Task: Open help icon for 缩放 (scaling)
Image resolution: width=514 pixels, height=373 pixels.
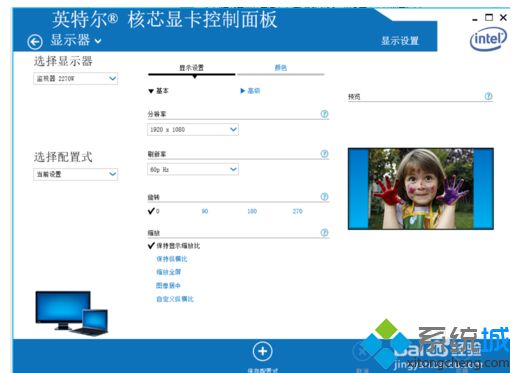Action: pos(324,232)
